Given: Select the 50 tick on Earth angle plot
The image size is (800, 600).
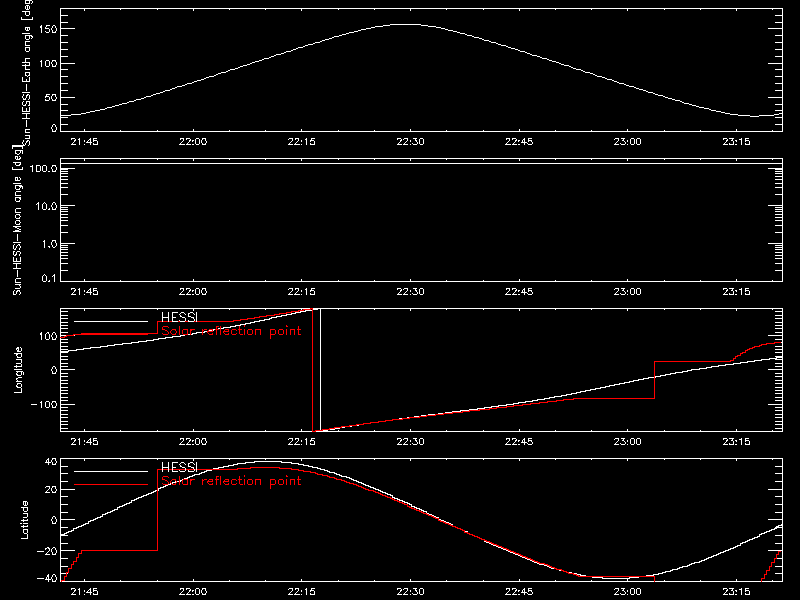Looking at the screenshot, I should click(51, 97).
